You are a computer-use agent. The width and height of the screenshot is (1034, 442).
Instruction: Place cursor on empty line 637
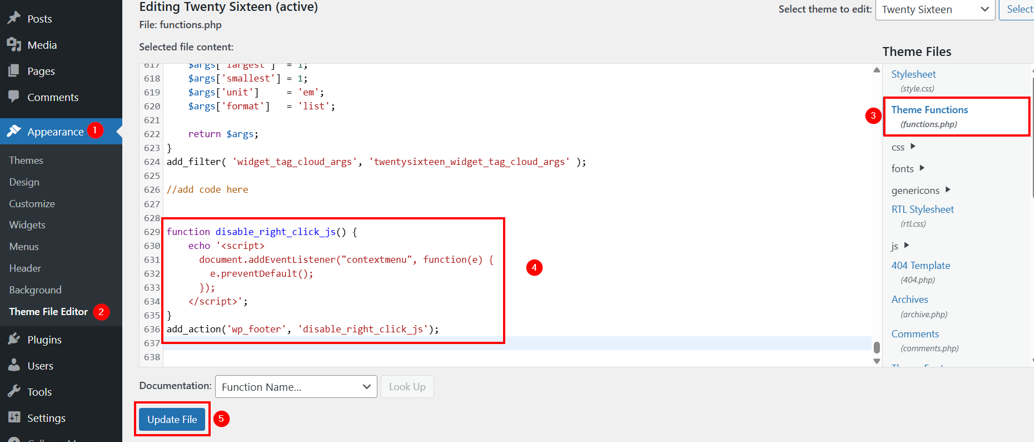click(x=518, y=343)
